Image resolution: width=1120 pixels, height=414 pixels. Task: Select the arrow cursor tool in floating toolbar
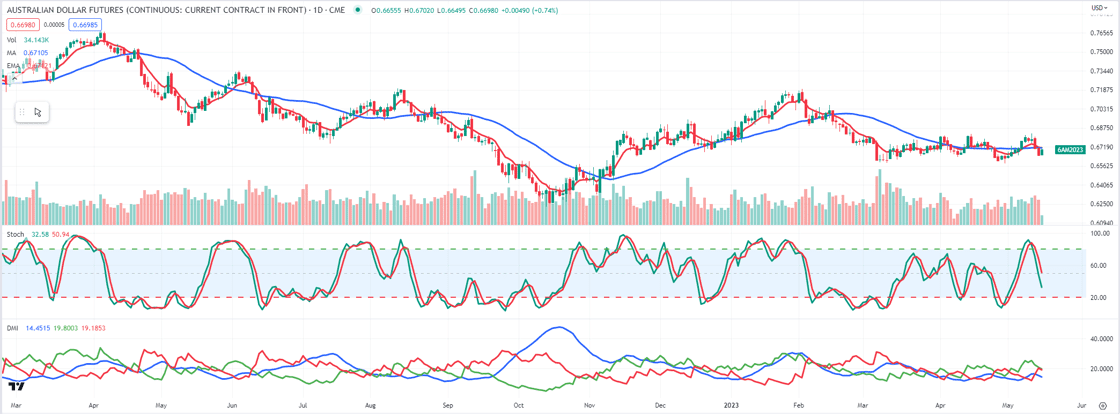coord(38,111)
